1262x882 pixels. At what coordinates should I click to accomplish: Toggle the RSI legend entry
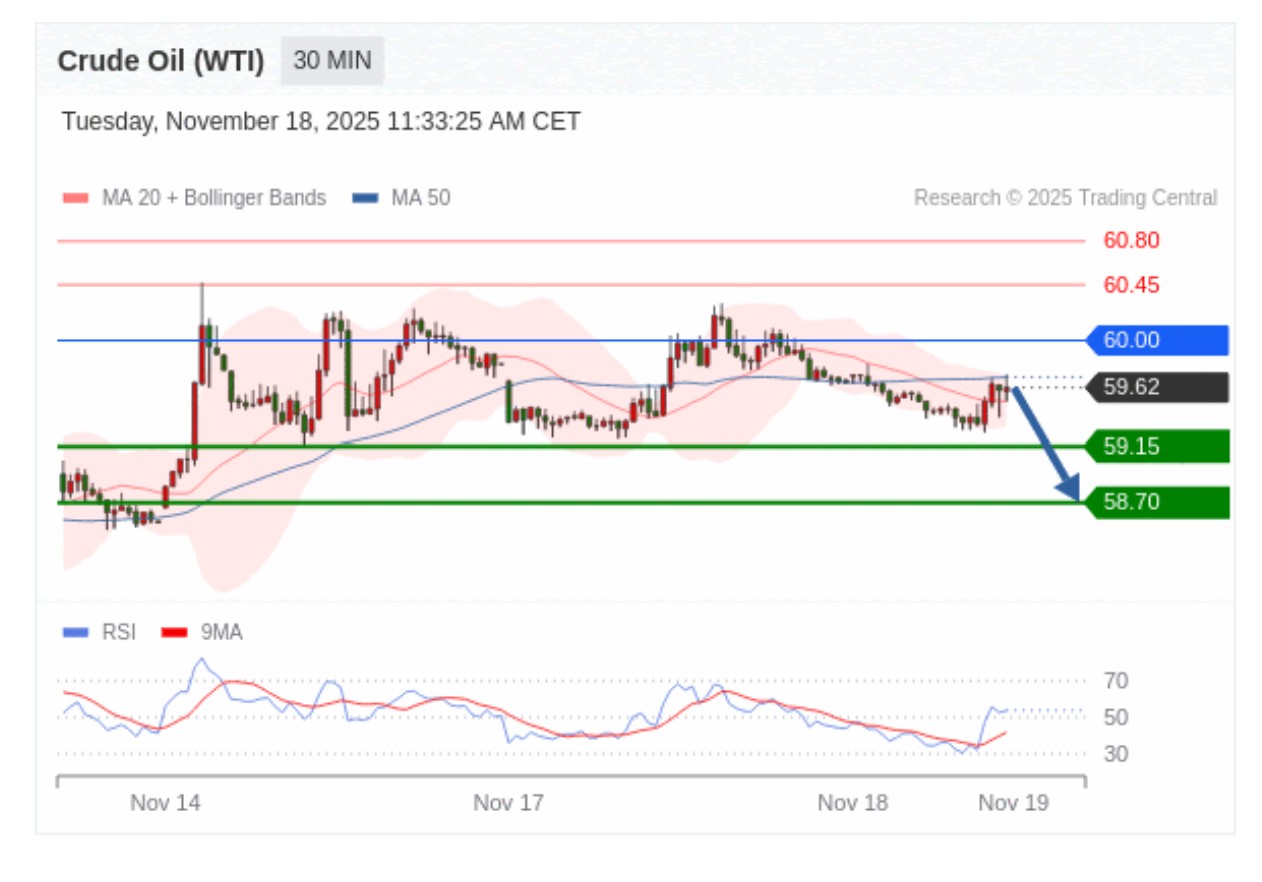118,632
